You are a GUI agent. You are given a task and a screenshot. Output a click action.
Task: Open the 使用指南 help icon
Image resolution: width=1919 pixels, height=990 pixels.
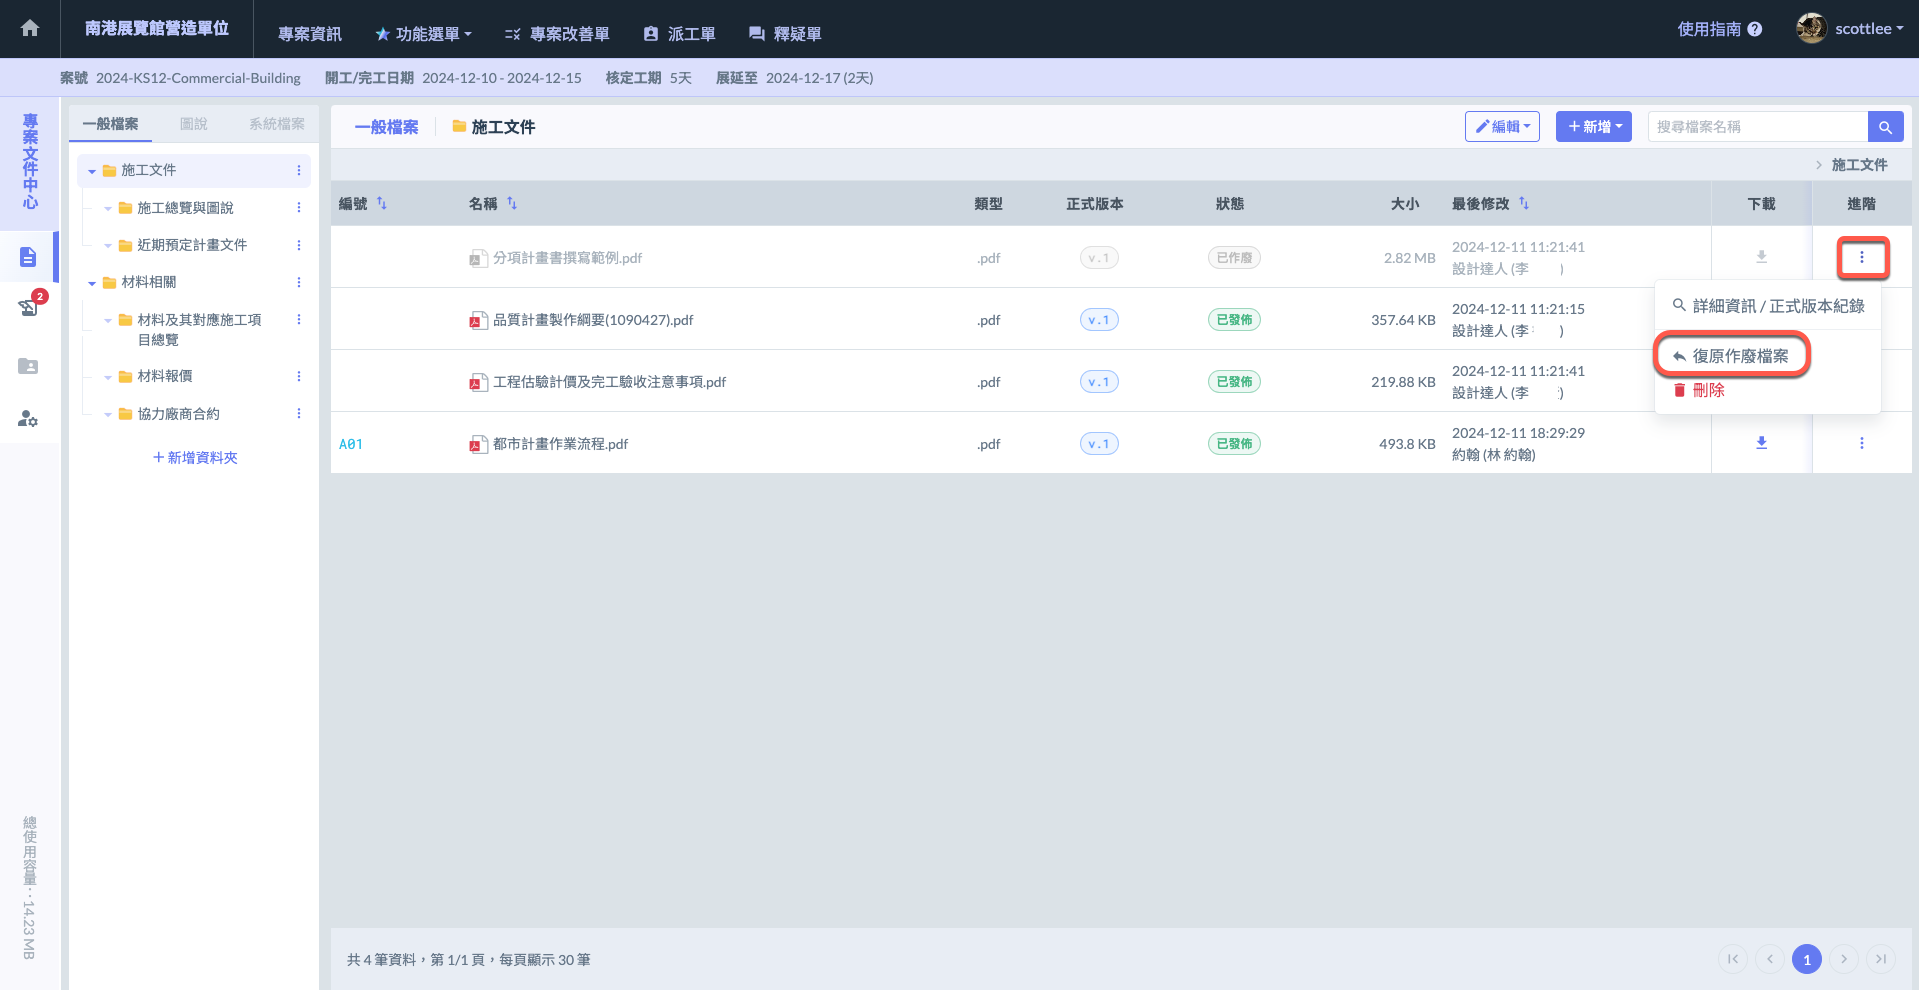[1755, 30]
